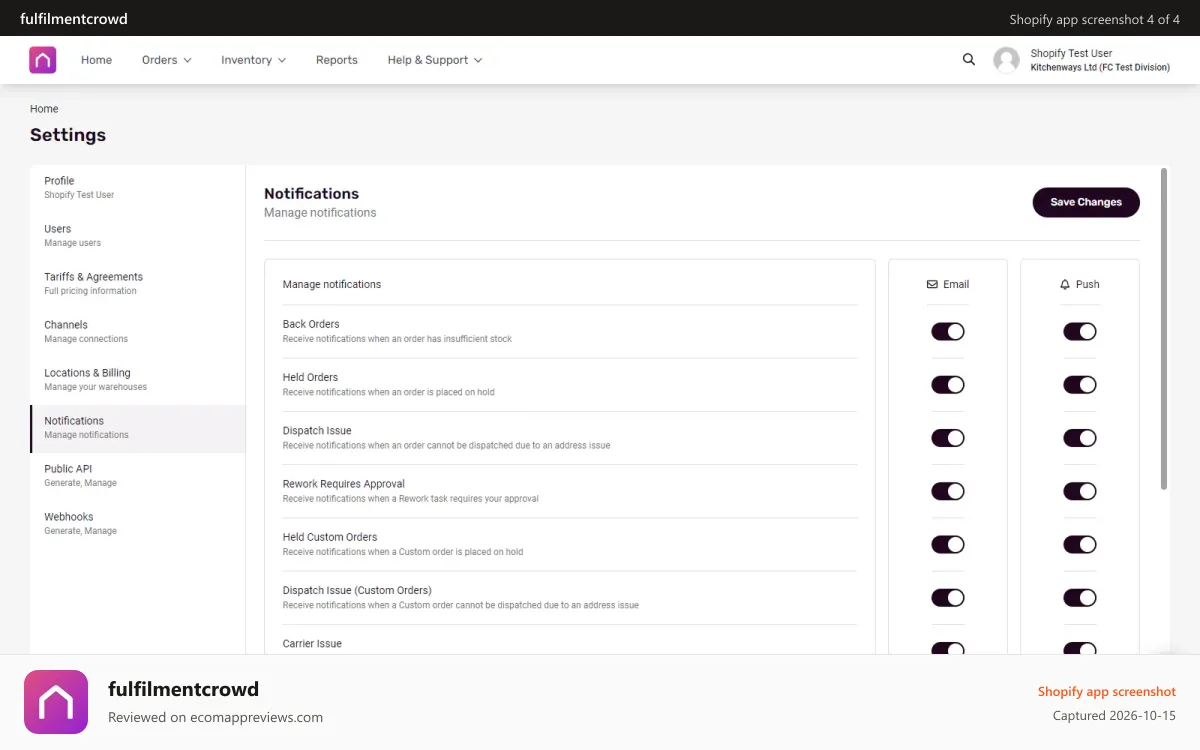Toggle Dispatch Issue push switch
Viewport: 1200px width, 750px height.
(1080, 438)
